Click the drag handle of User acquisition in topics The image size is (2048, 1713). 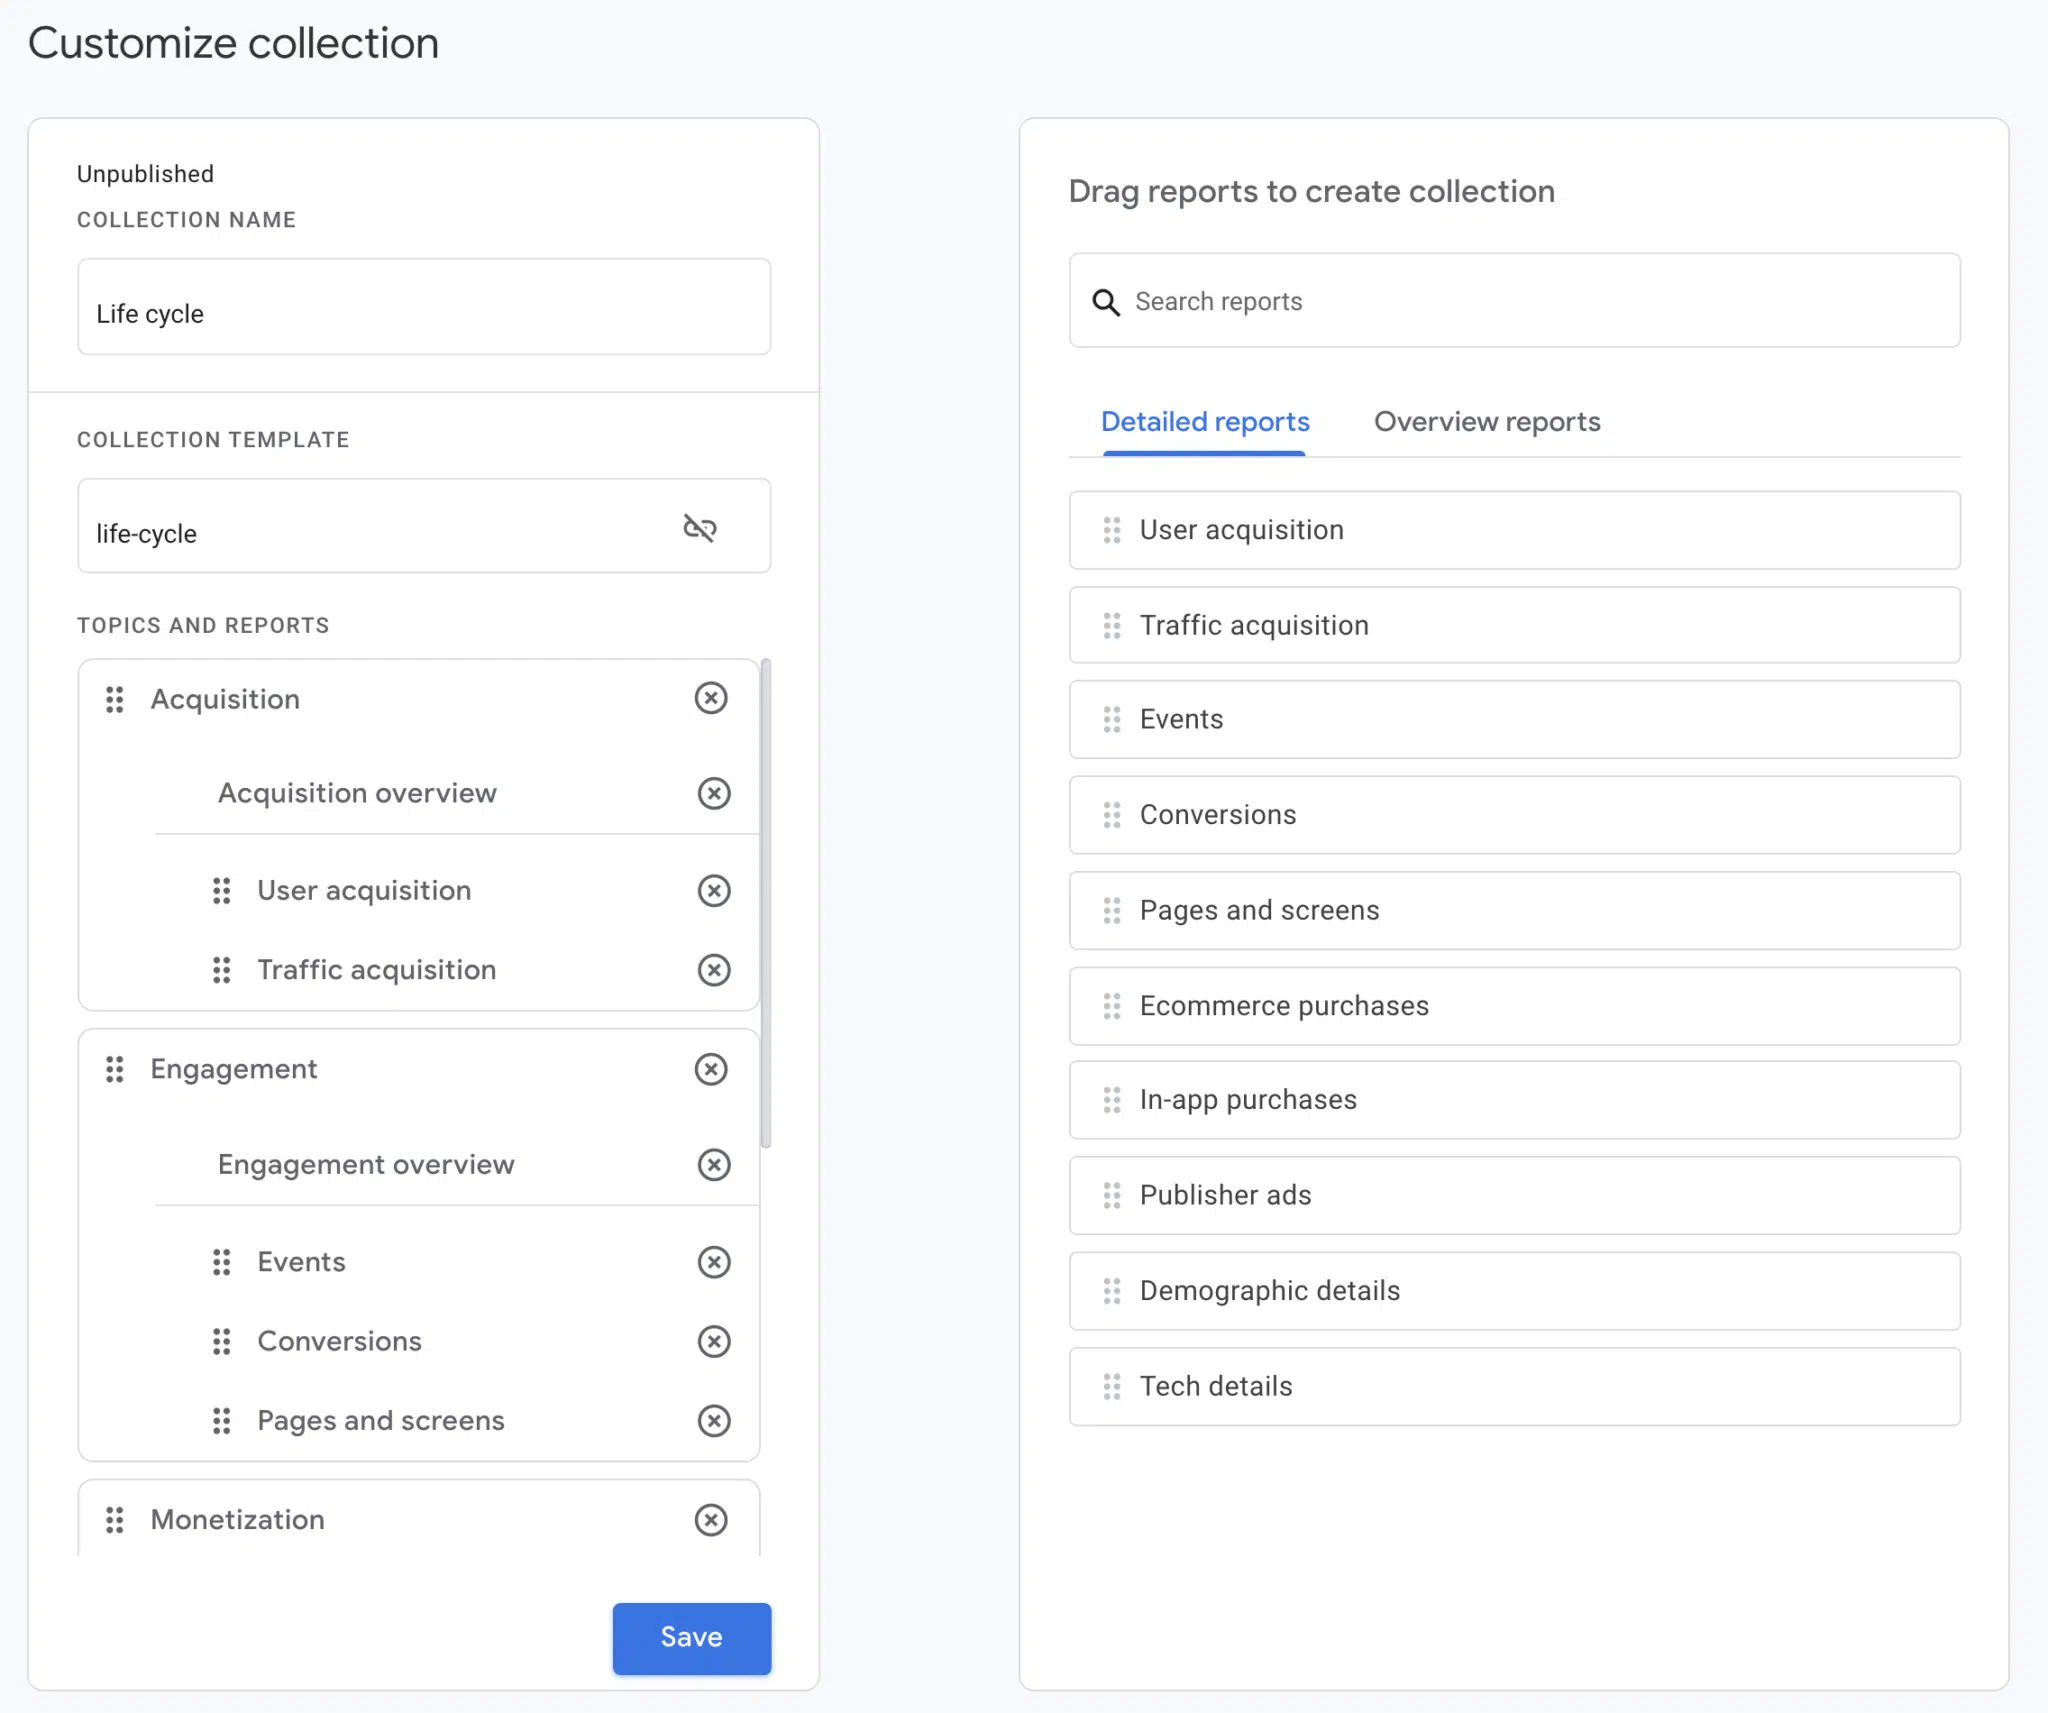[x=222, y=891]
